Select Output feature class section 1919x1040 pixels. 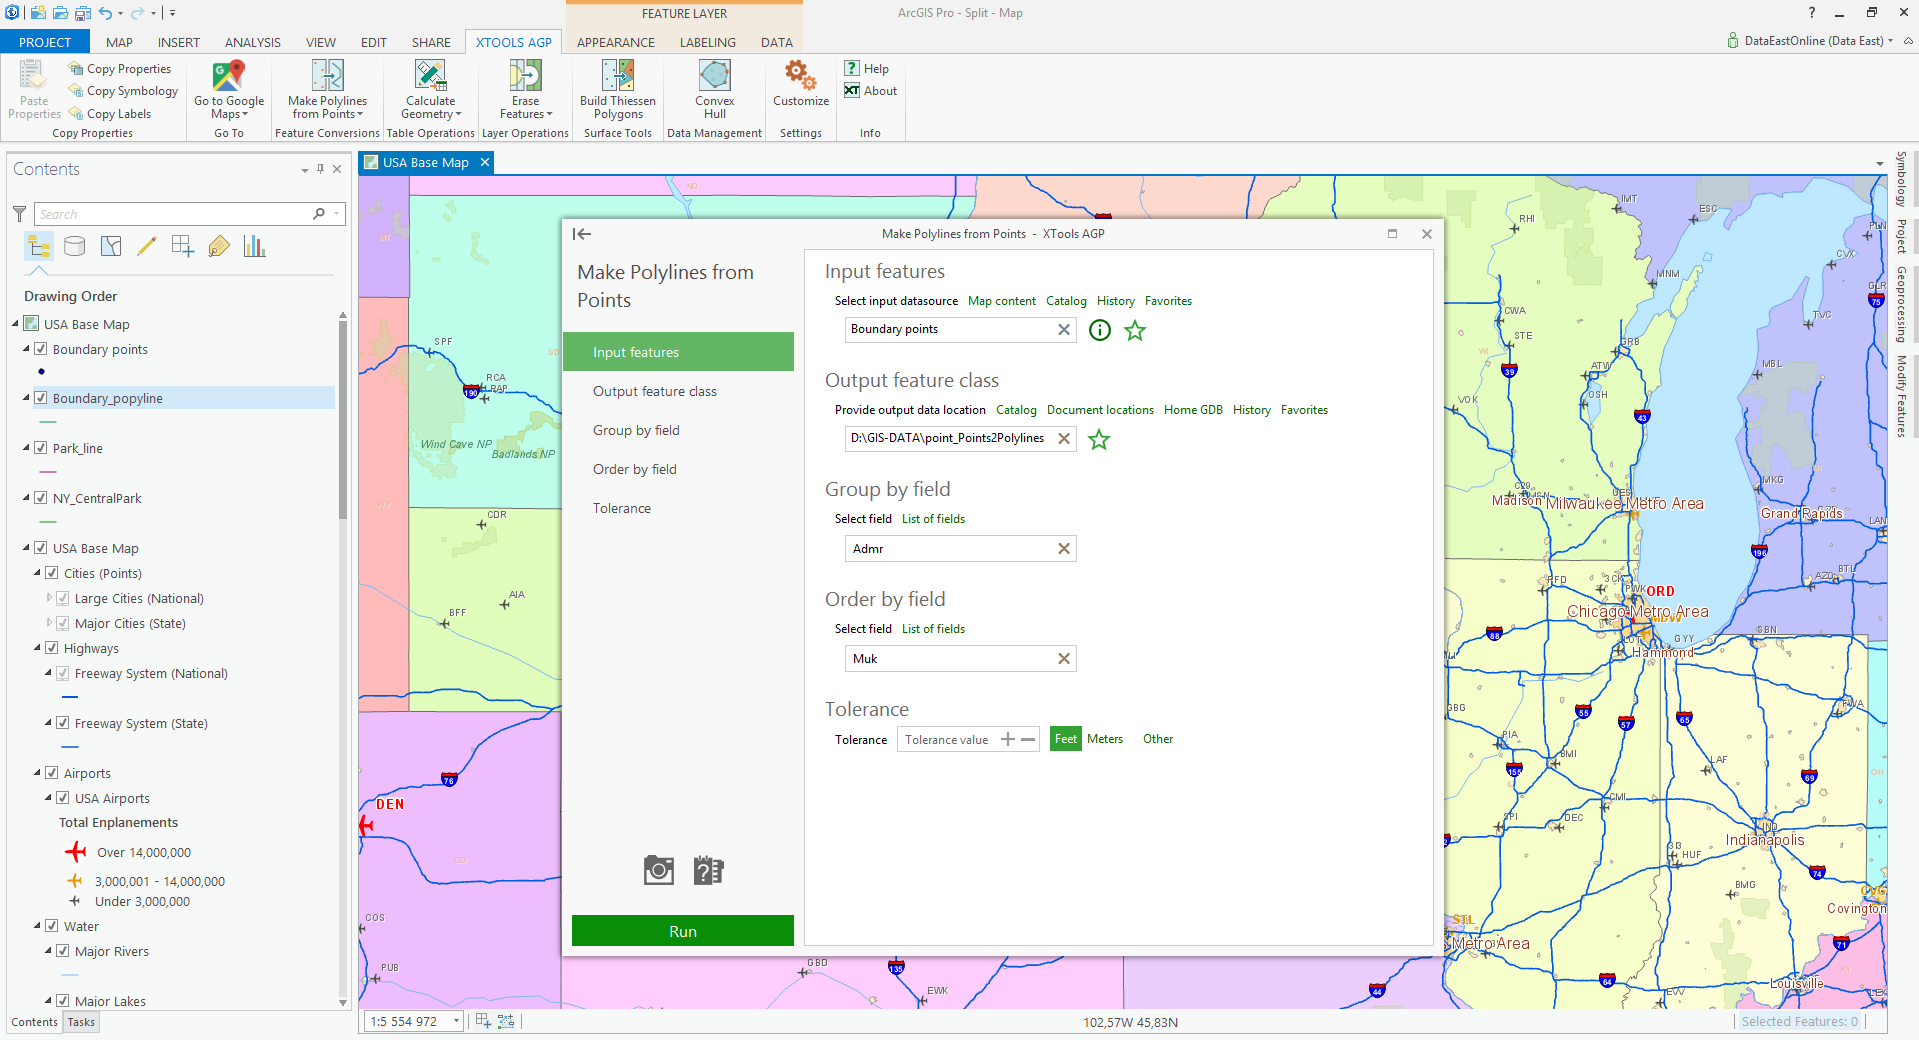(x=678, y=391)
